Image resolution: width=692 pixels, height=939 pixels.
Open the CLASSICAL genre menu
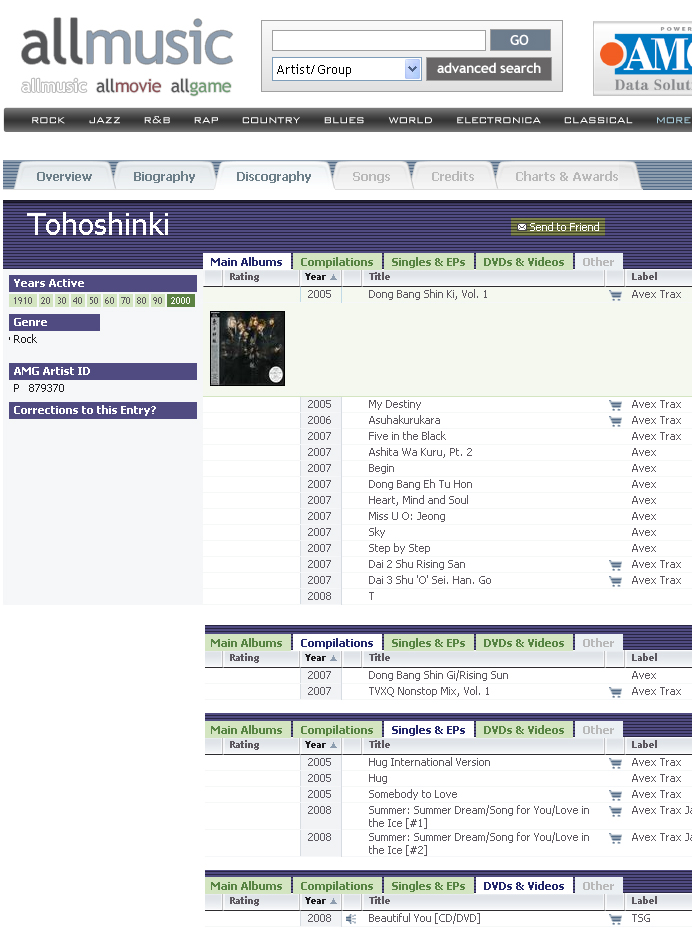point(598,120)
